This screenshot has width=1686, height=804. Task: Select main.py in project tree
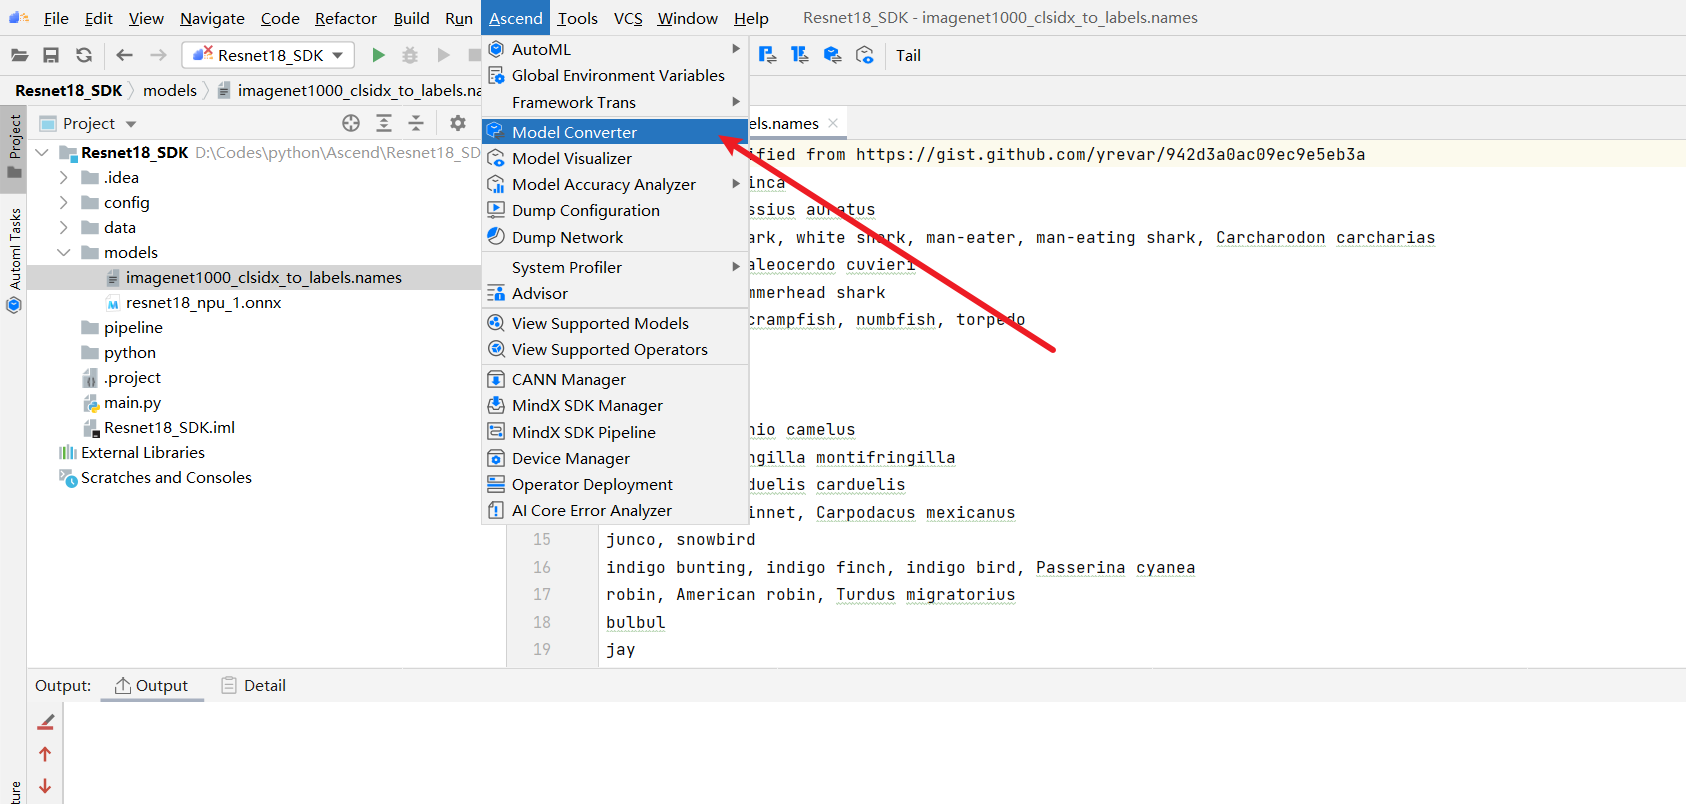pos(132,402)
